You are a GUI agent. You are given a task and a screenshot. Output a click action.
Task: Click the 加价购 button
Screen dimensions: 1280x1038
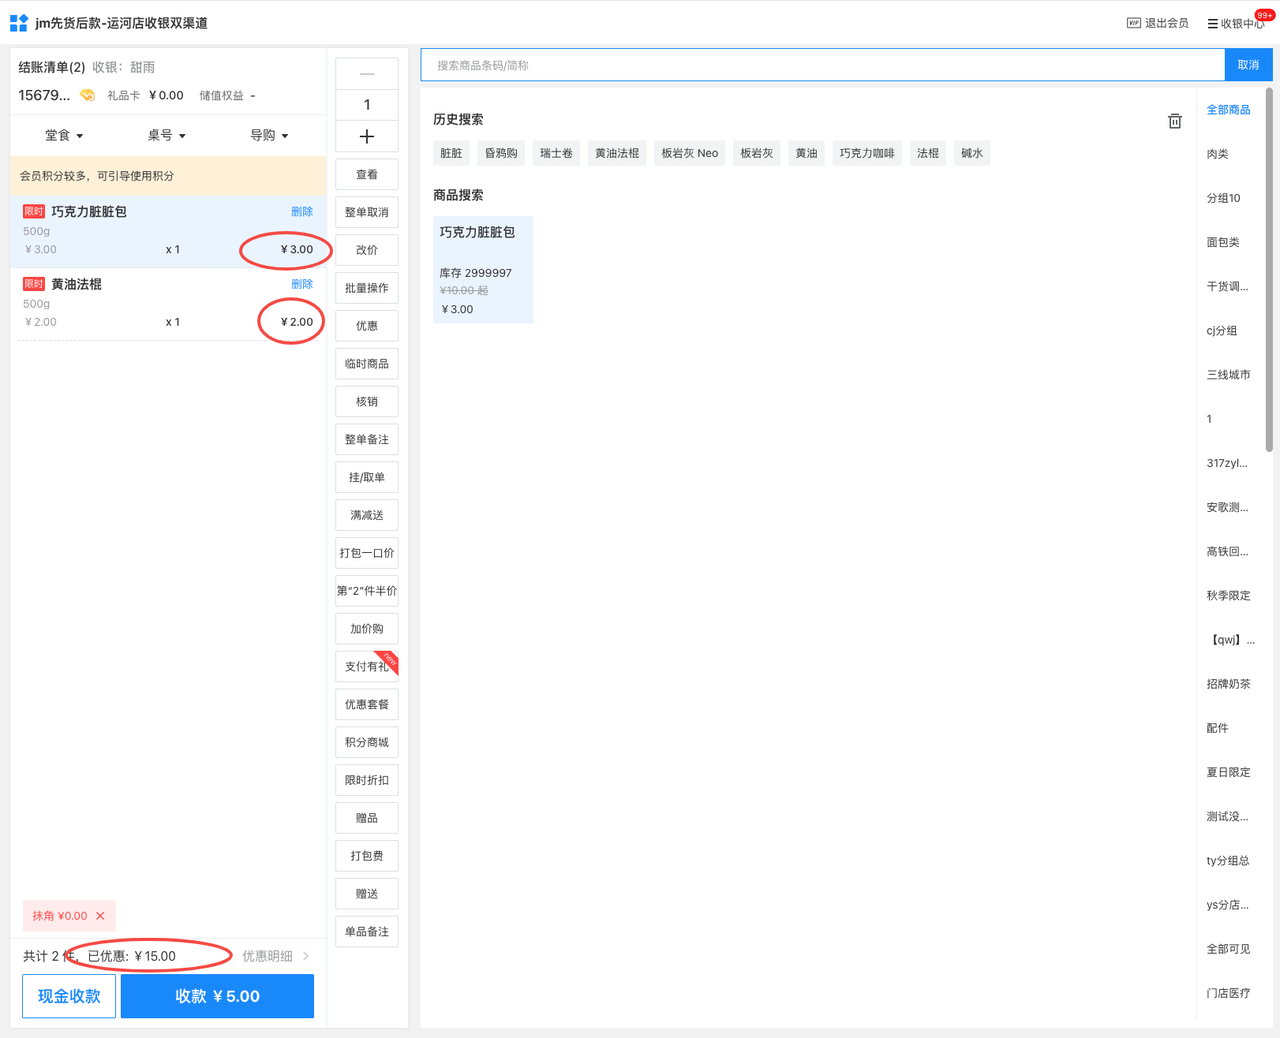click(367, 629)
